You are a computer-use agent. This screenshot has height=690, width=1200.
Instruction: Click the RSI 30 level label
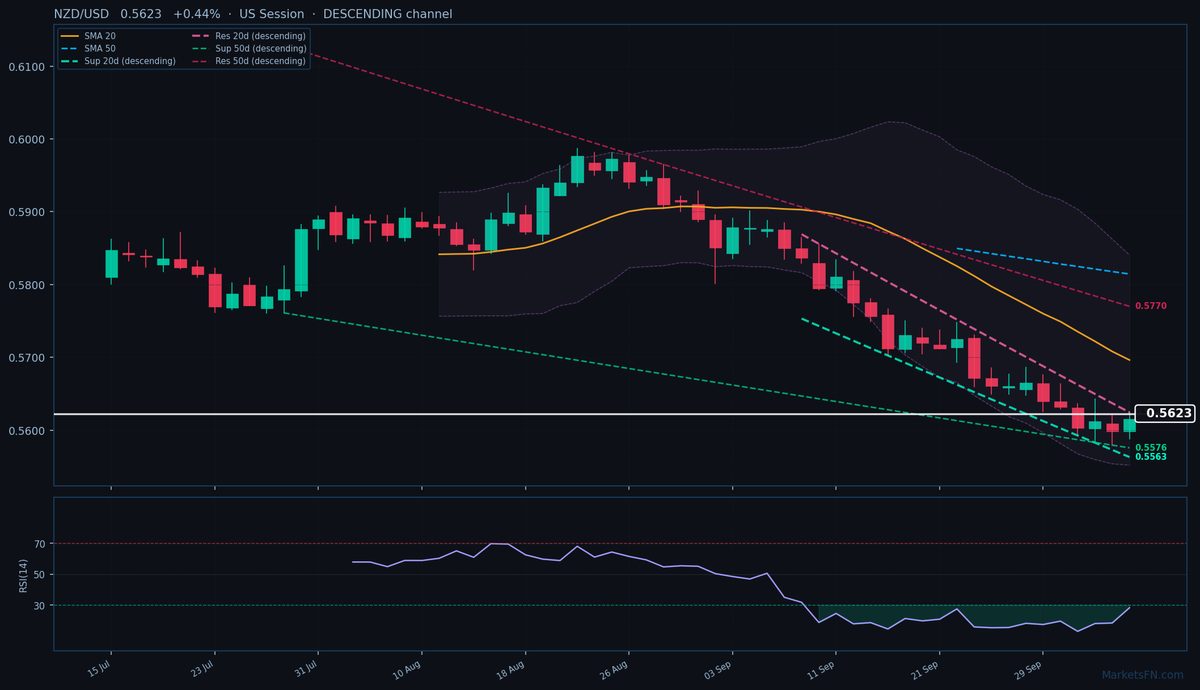pos(40,606)
